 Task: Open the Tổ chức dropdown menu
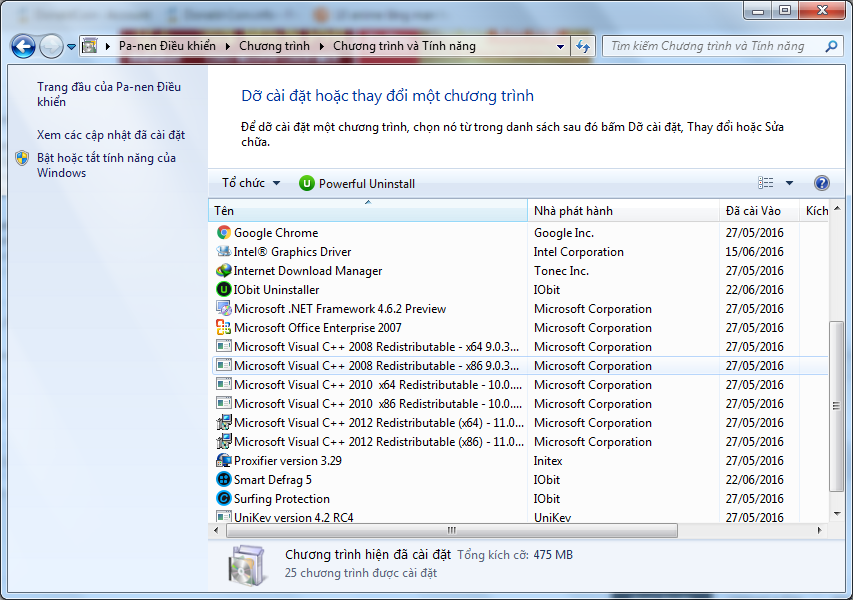click(251, 183)
